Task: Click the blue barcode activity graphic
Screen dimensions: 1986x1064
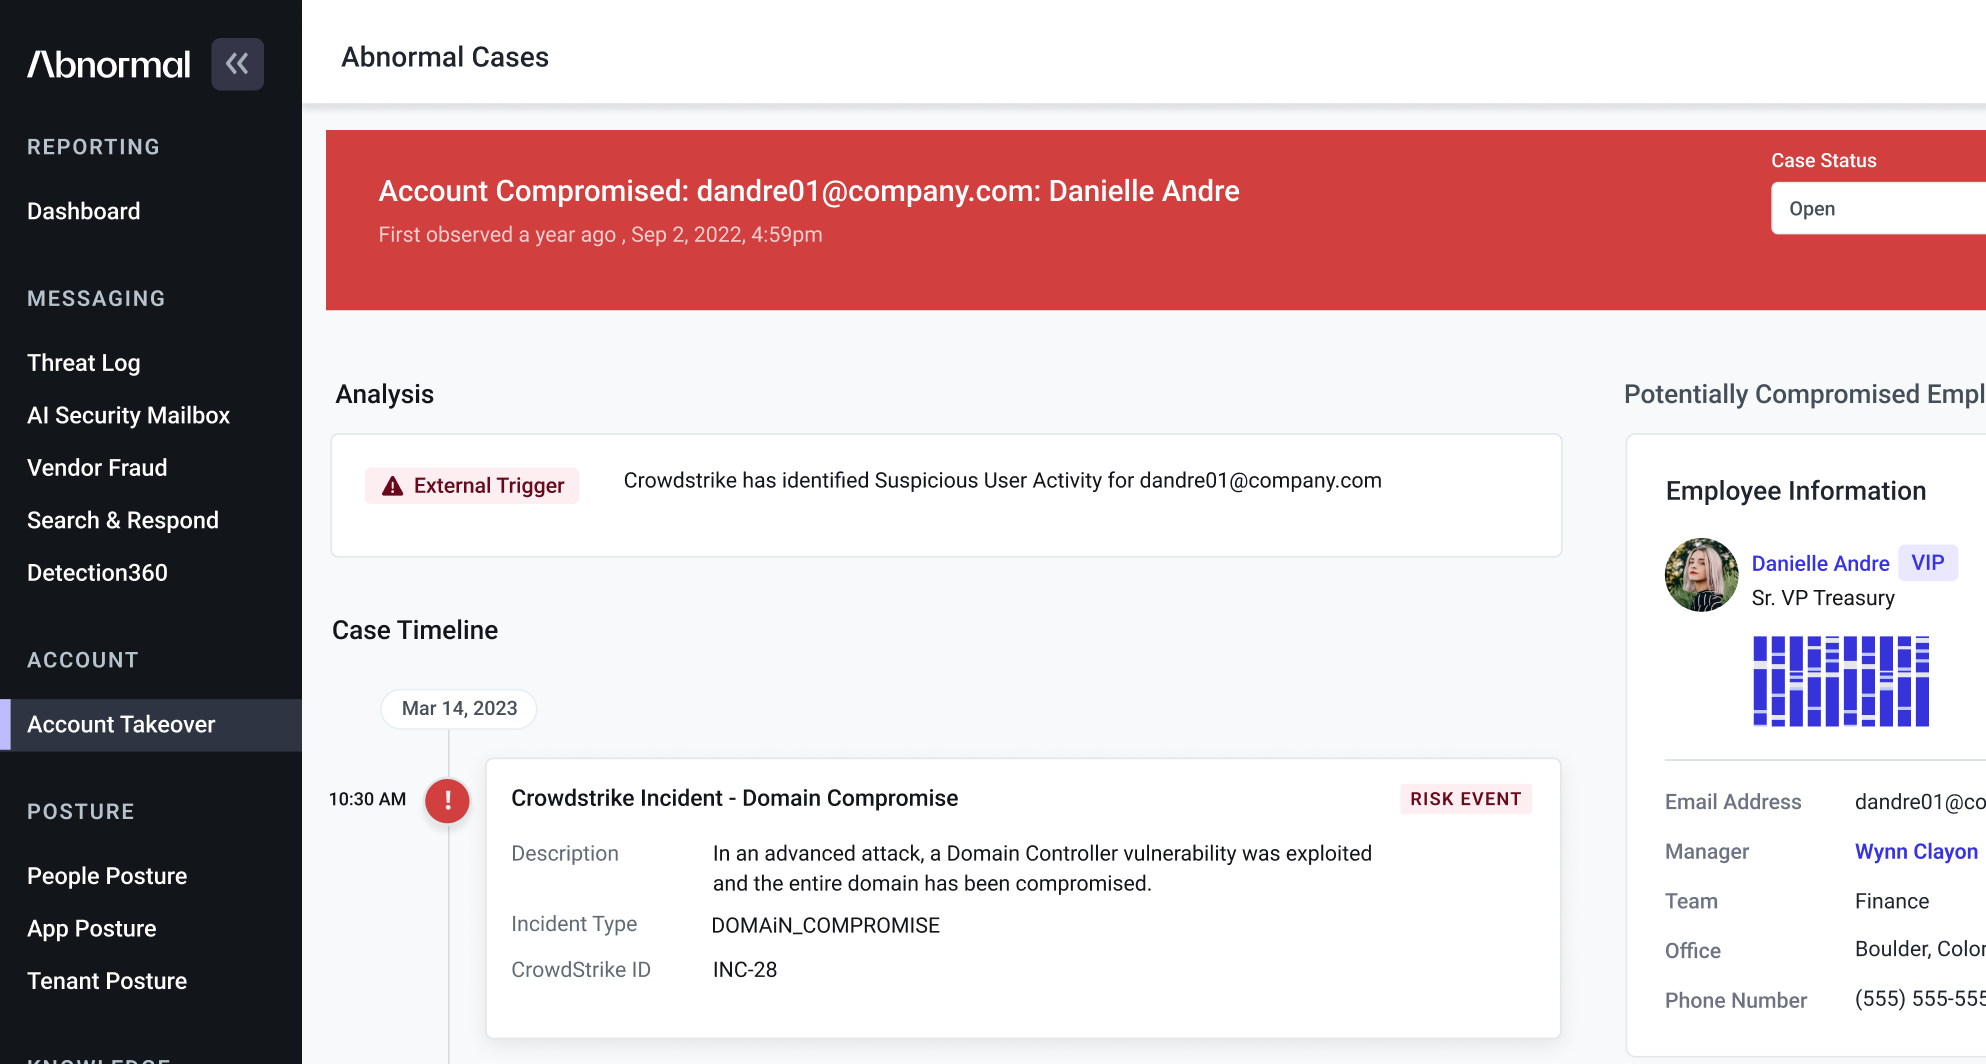Action: (1841, 681)
